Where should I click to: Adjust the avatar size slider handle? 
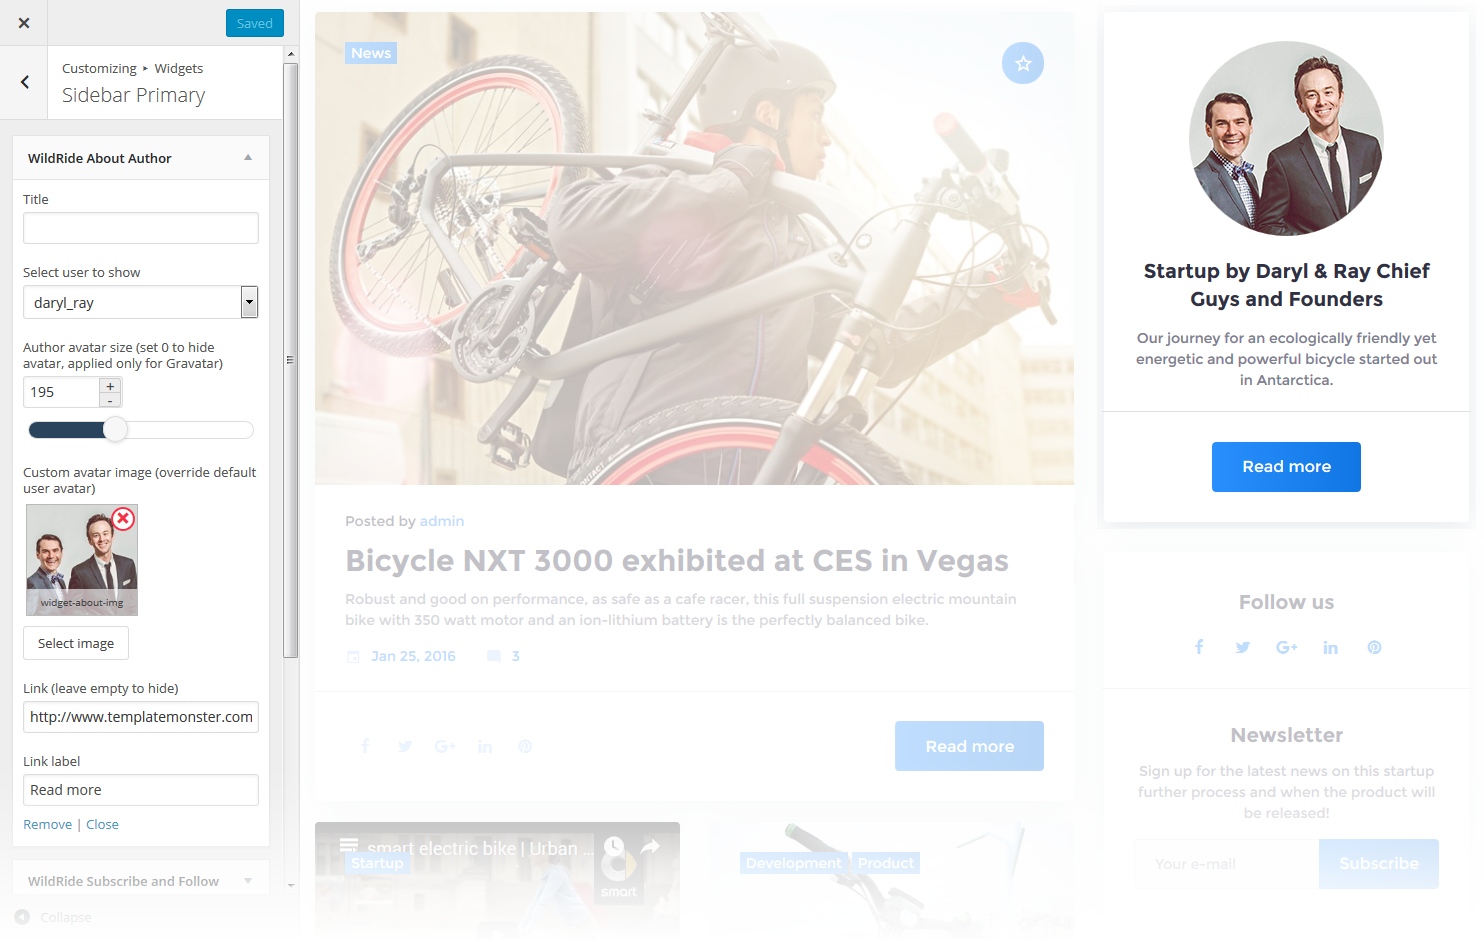(x=116, y=430)
